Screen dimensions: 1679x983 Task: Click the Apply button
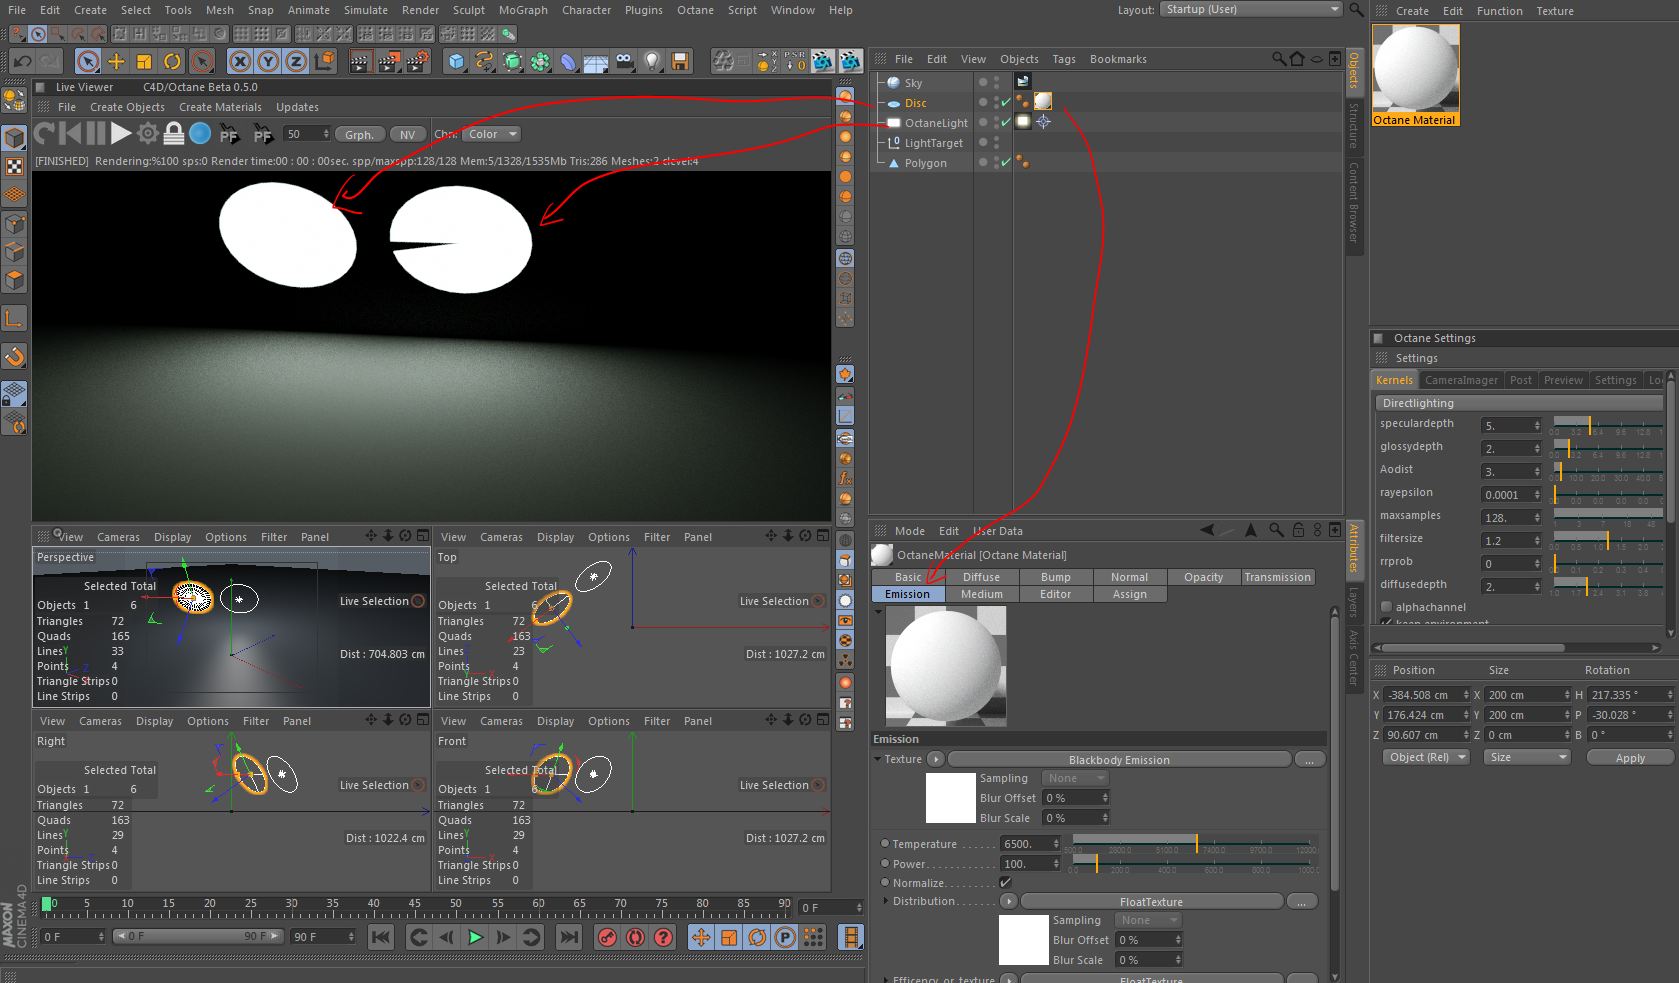[1629, 757]
